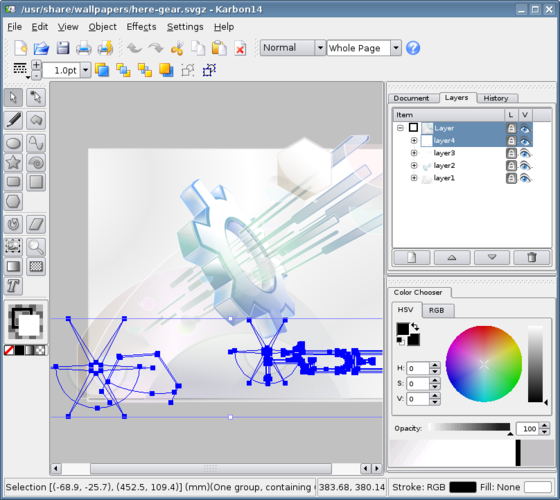This screenshot has height=500, width=560.
Task: Toggle lock of layer4
Action: point(511,141)
